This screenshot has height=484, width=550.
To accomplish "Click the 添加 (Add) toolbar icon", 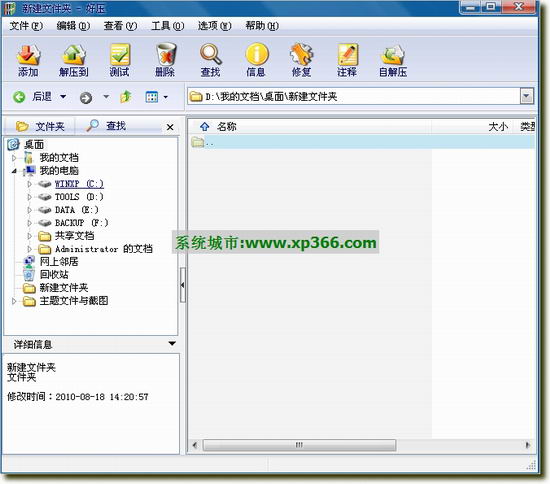I will point(28,60).
